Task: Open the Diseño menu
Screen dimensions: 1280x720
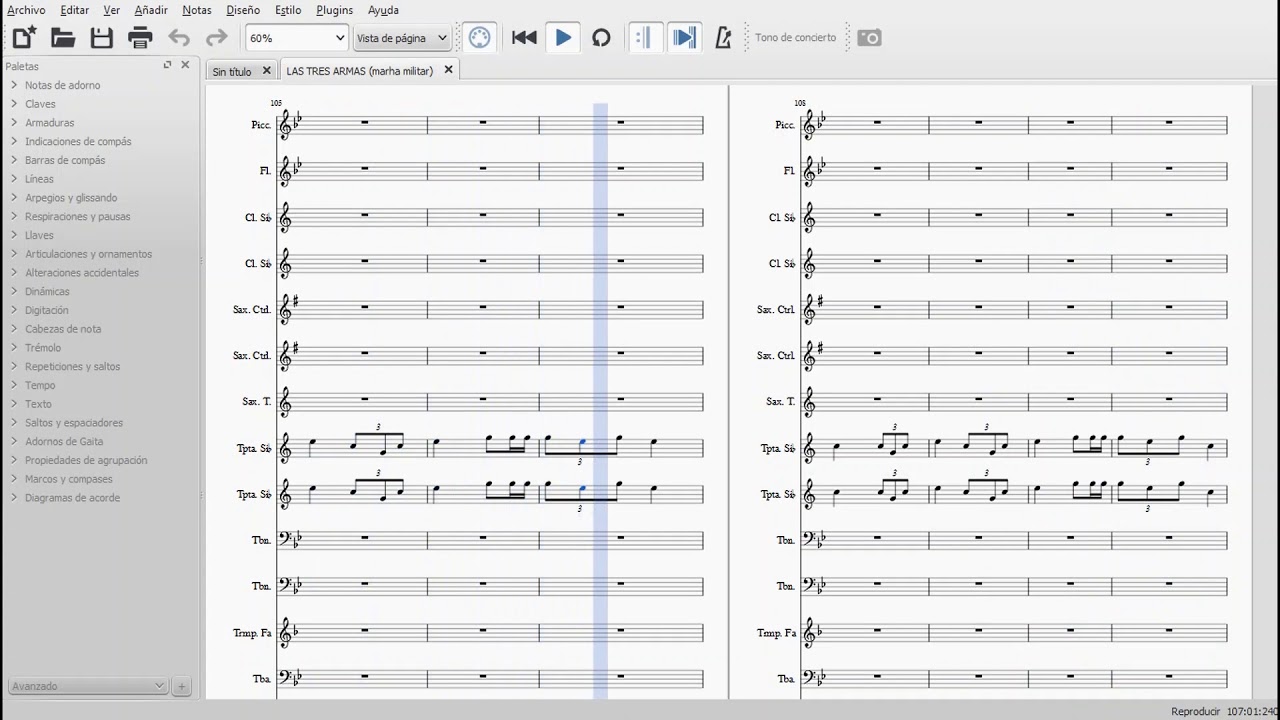Action: (243, 10)
